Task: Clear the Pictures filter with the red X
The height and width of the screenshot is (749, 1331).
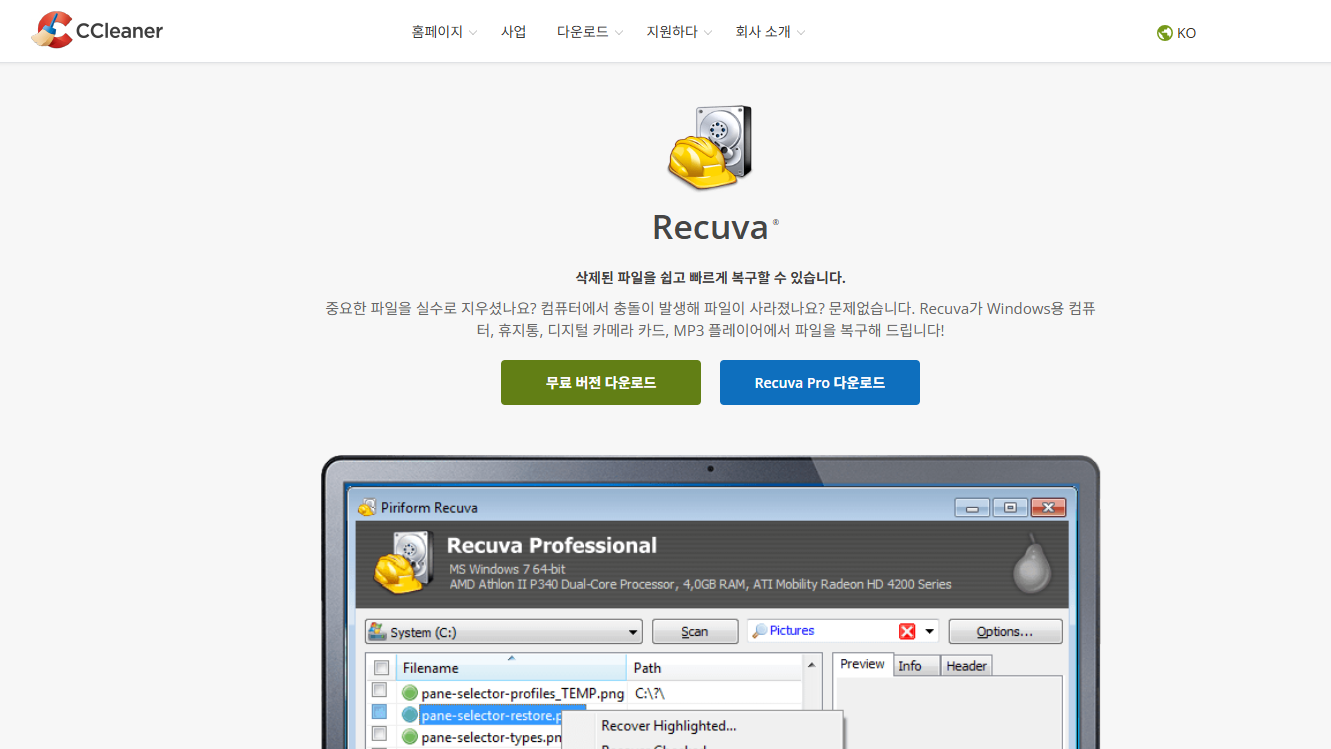Action: pos(907,631)
